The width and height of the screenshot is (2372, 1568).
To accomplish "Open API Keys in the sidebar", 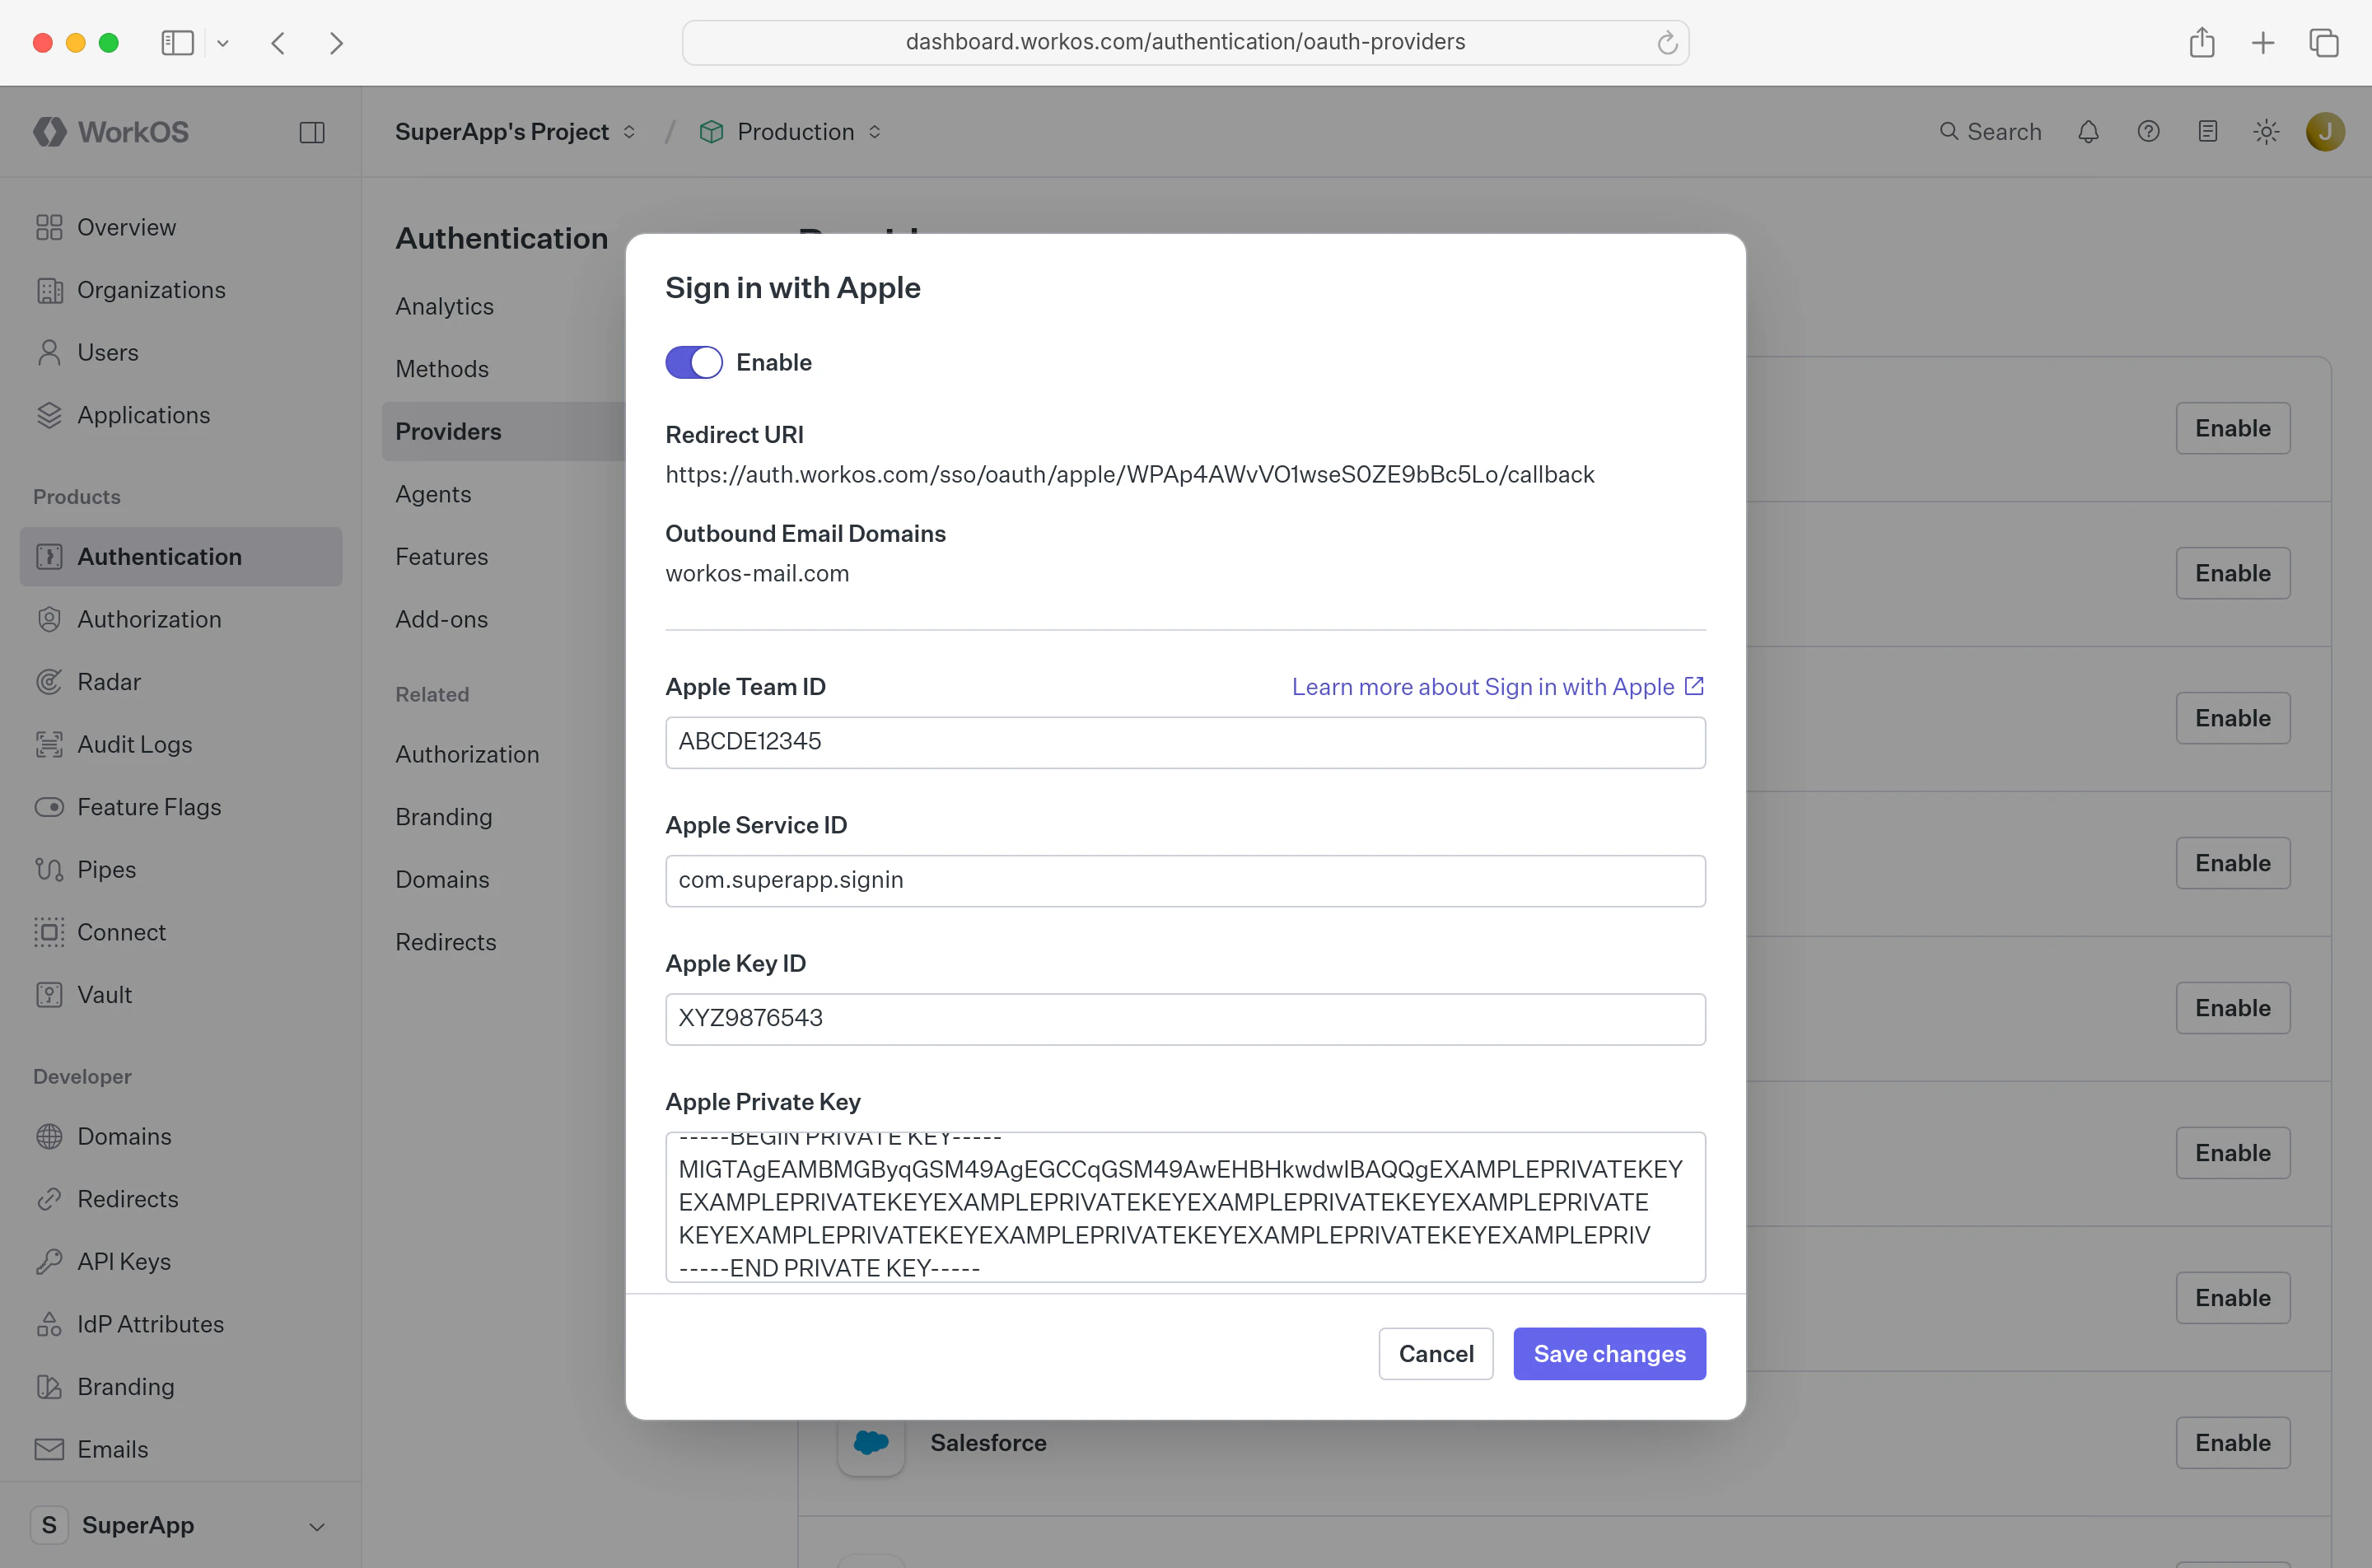I will 181,1262.
